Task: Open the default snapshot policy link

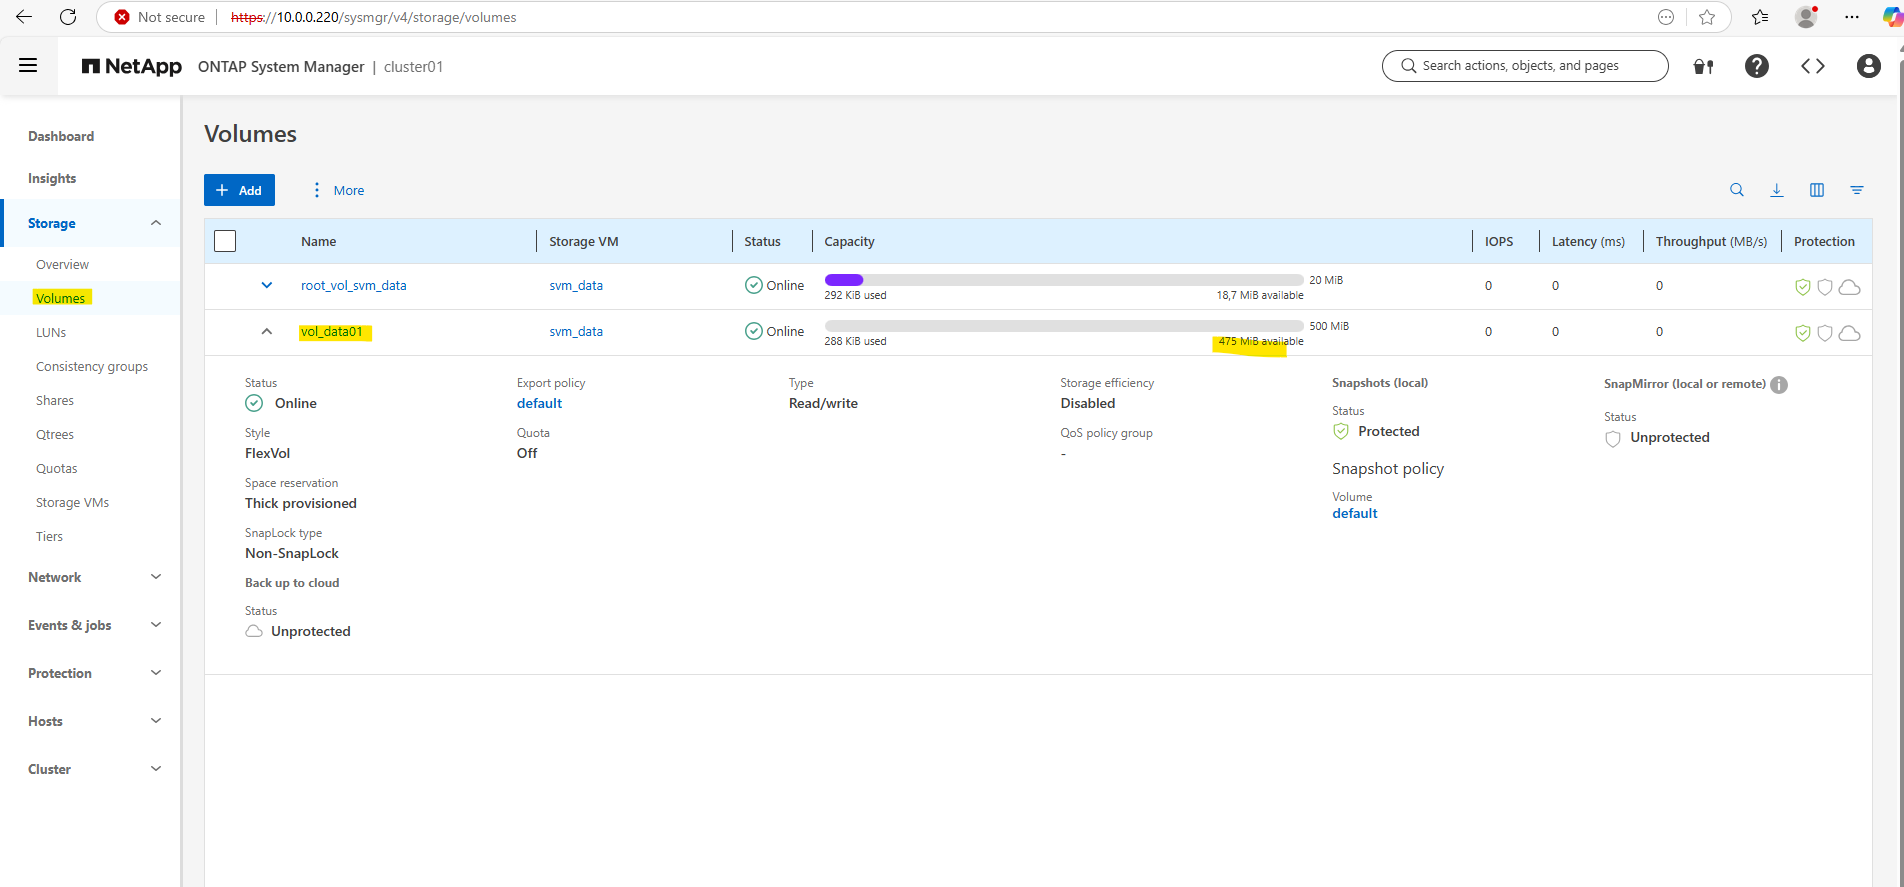Action: click(1355, 513)
